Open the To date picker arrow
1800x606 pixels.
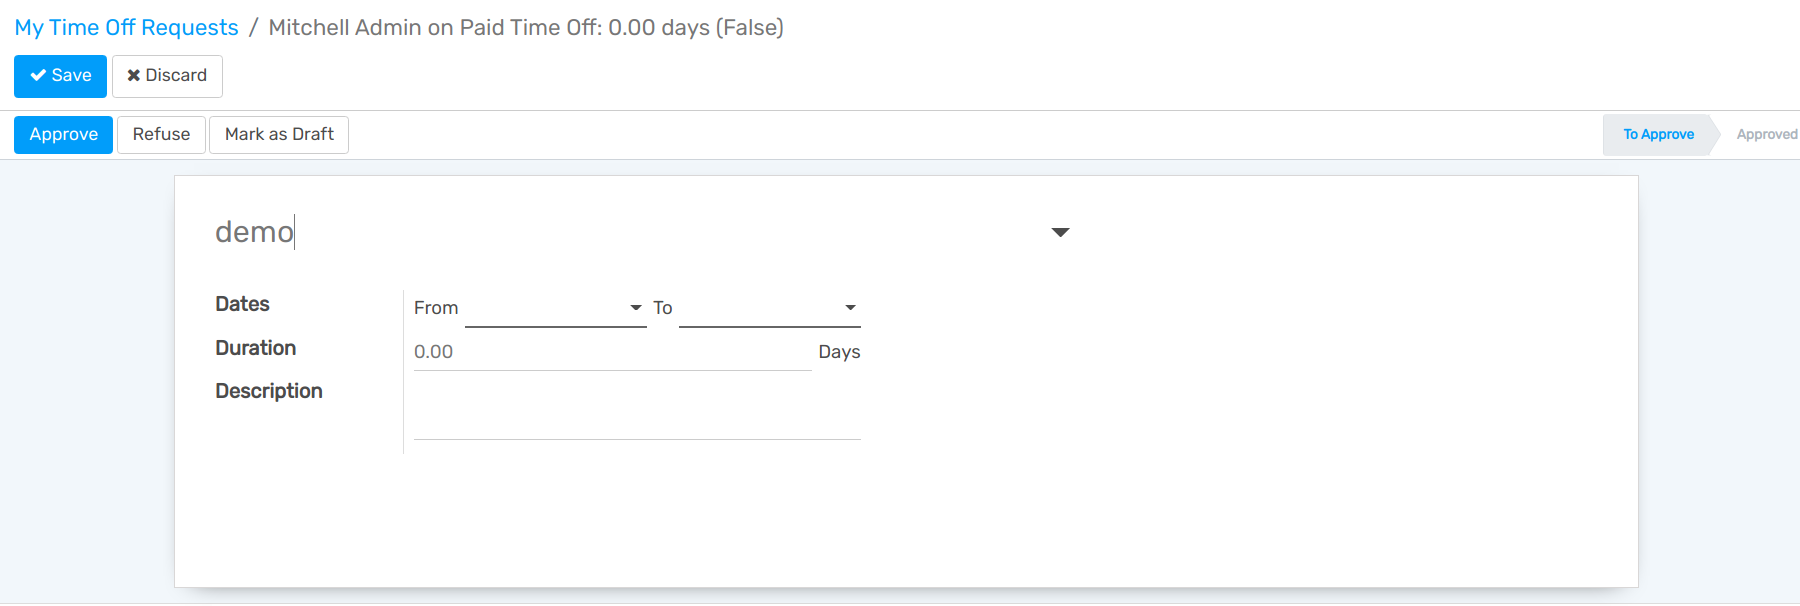tap(849, 307)
